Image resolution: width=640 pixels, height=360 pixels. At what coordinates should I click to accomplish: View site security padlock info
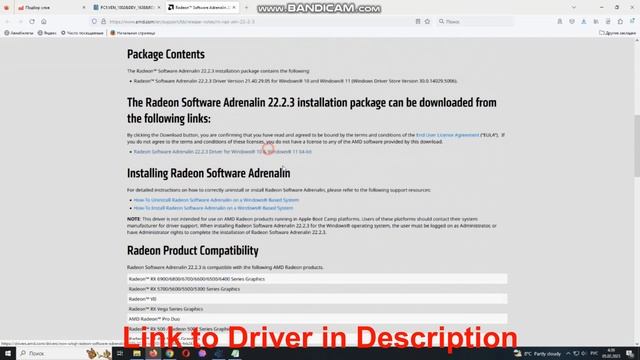pyautogui.click(x=103, y=21)
